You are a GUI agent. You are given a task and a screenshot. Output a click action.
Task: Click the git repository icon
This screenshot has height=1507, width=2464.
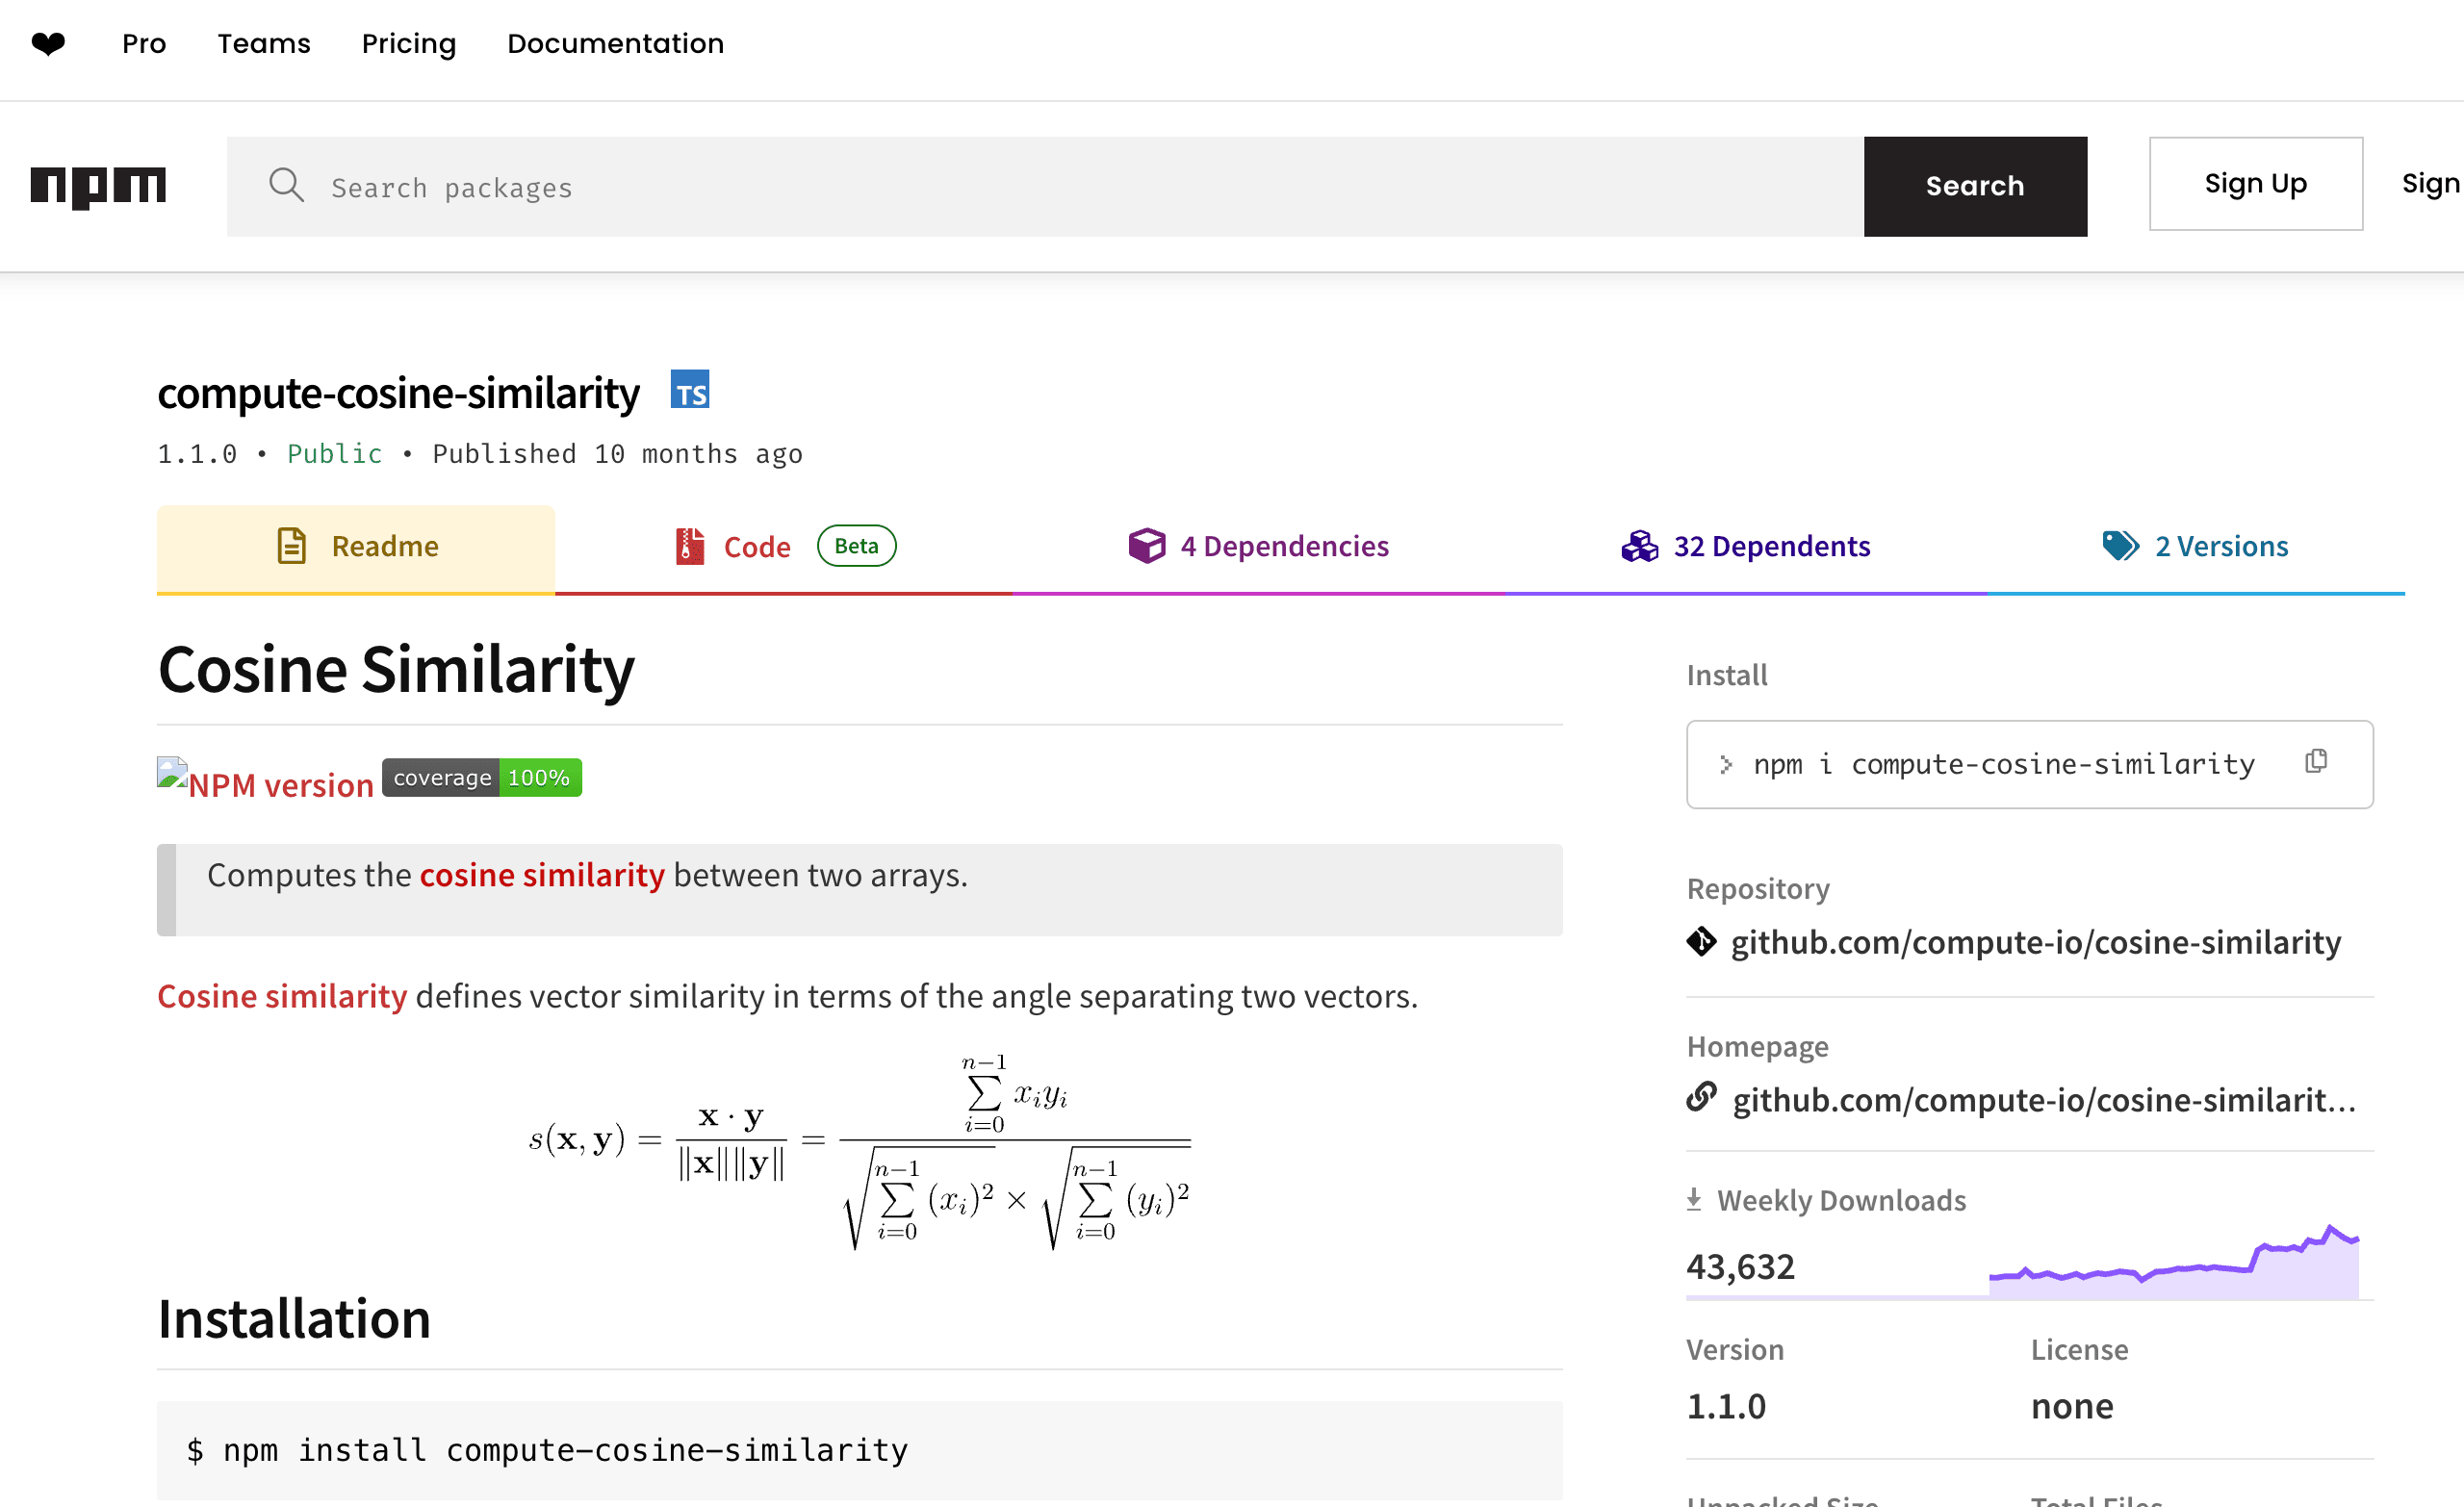click(x=1701, y=942)
